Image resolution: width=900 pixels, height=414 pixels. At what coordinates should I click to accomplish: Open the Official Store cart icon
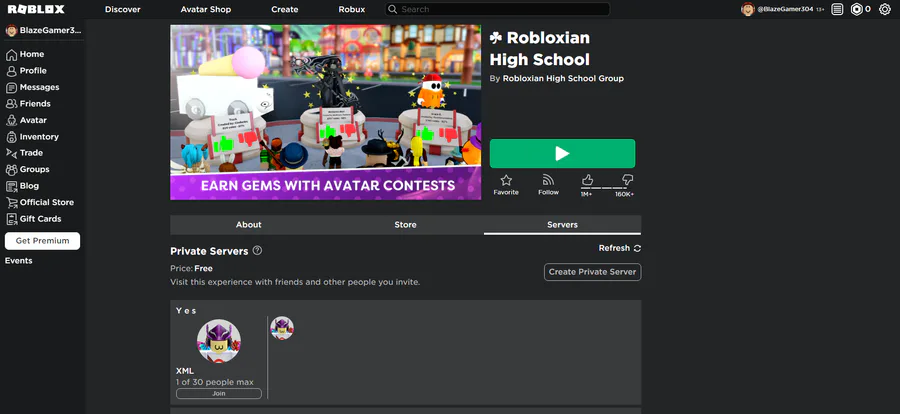(11, 202)
